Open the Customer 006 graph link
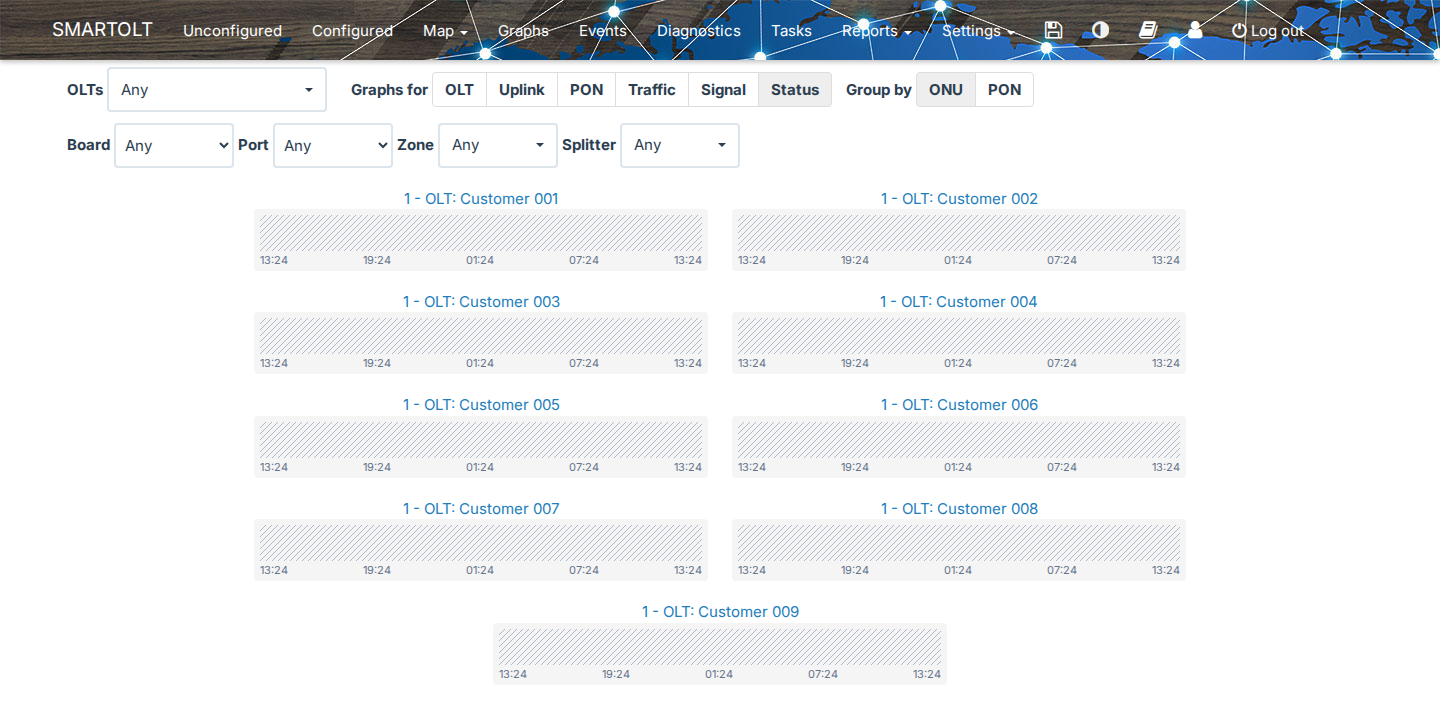This screenshot has height=702, width=1440. [959, 405]
